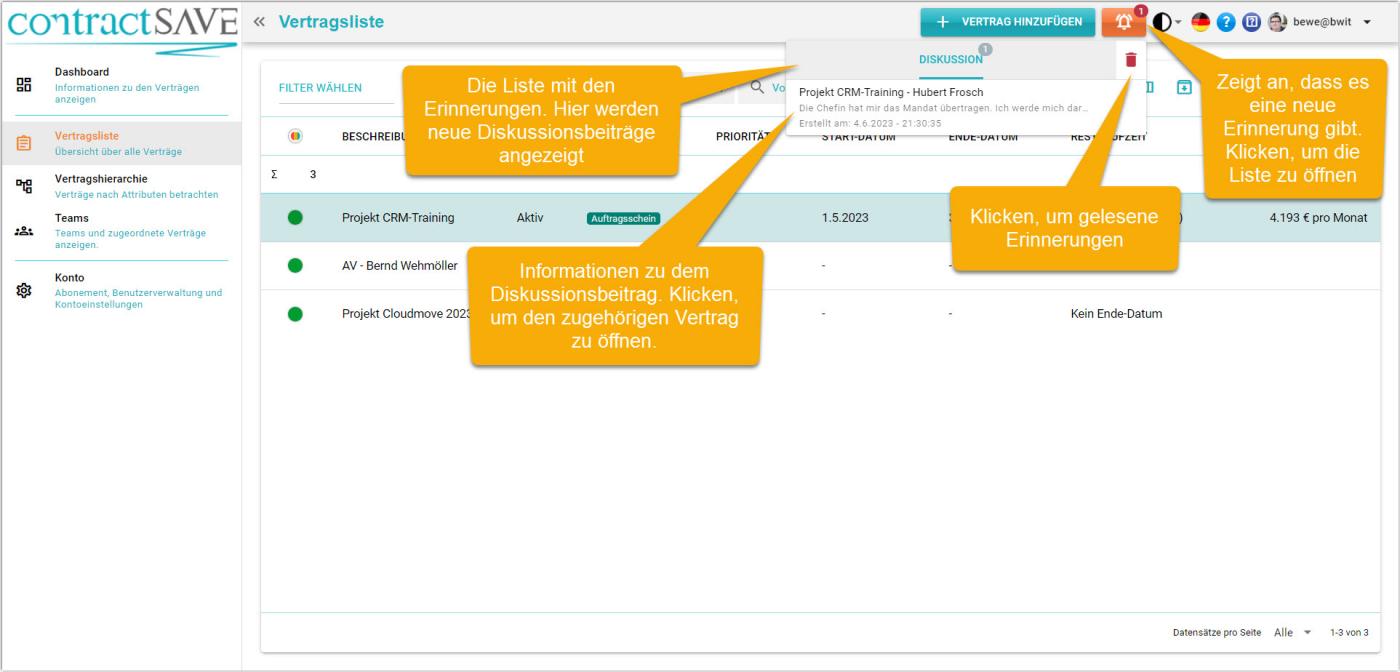Click the German flag language icon
The image size is (1400, 672).
[x=1200, y=22]
